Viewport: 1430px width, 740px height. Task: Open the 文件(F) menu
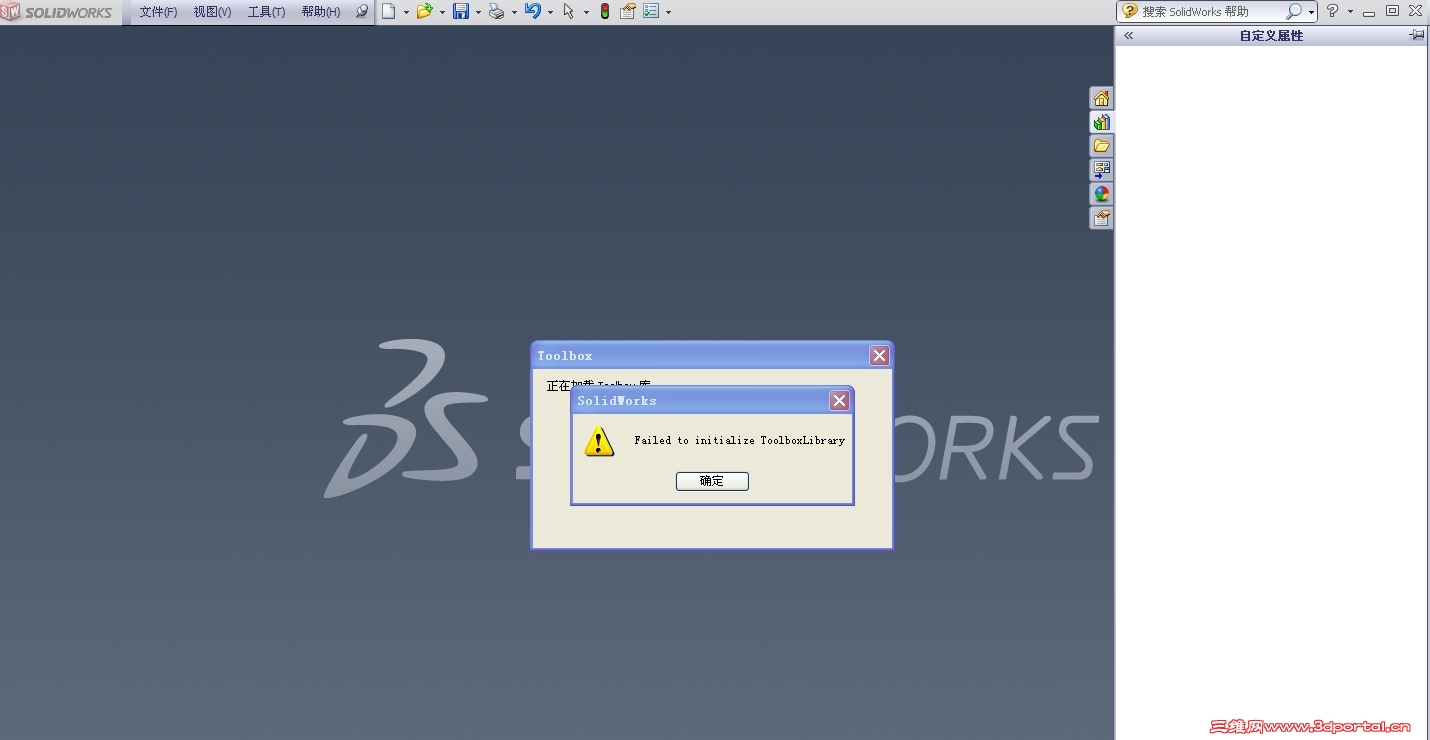(158, 12)
